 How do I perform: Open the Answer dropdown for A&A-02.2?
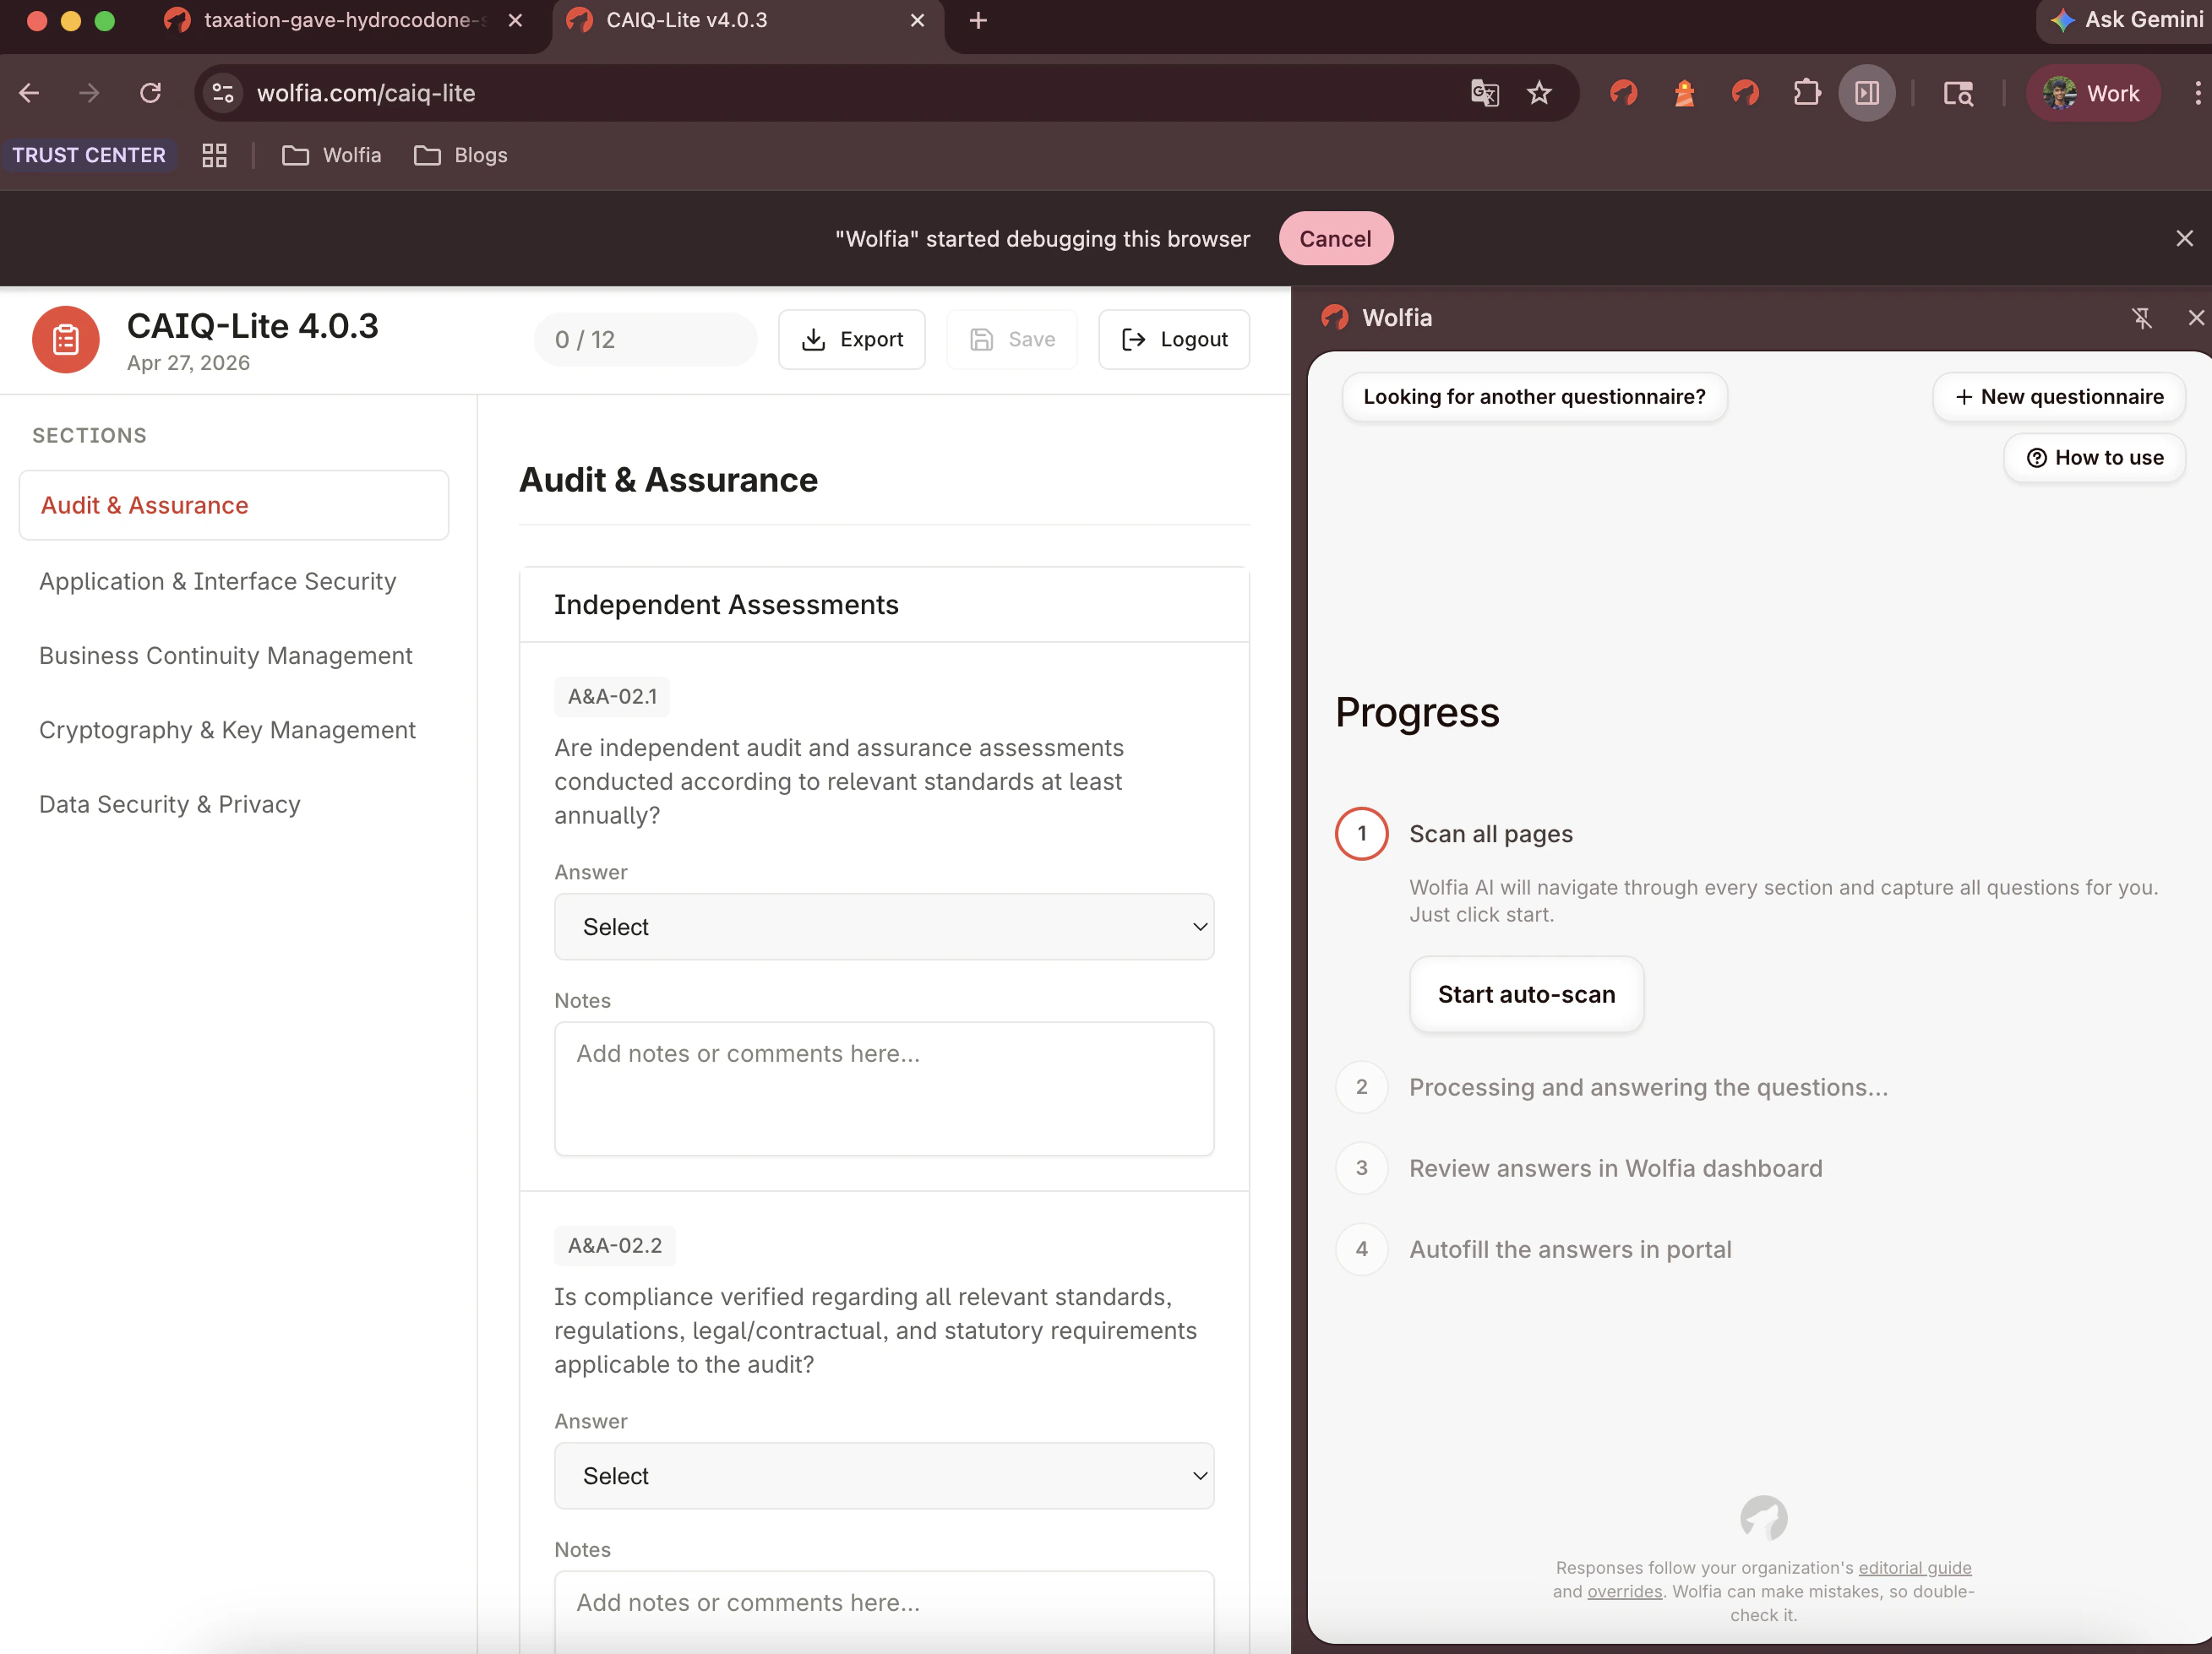pyautogui.click(x=884, y=1476)
